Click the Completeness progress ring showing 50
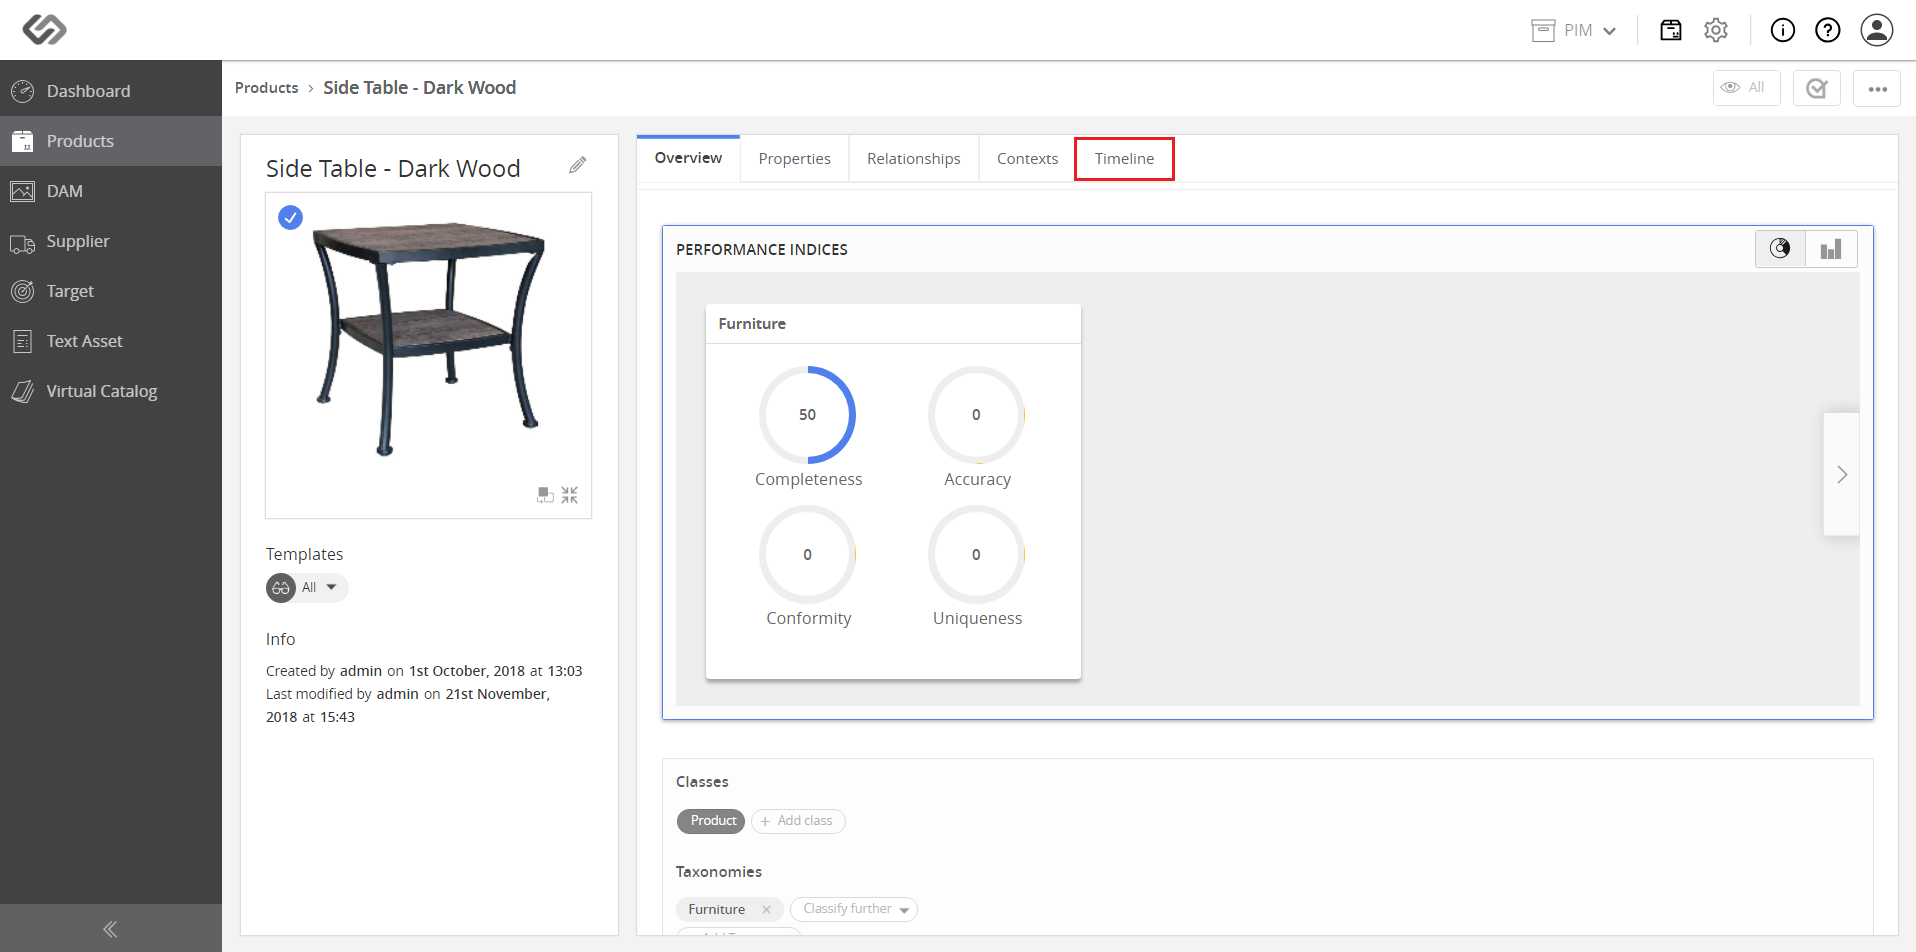 (x=808, y=415)
